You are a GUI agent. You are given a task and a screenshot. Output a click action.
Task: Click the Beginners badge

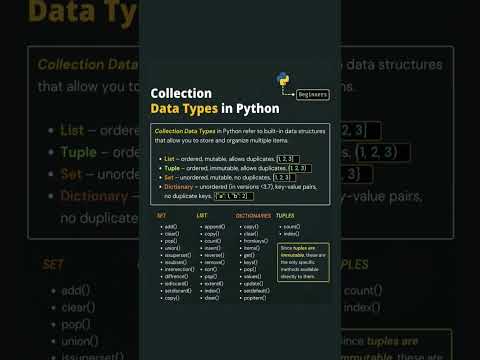pos(313,95)
